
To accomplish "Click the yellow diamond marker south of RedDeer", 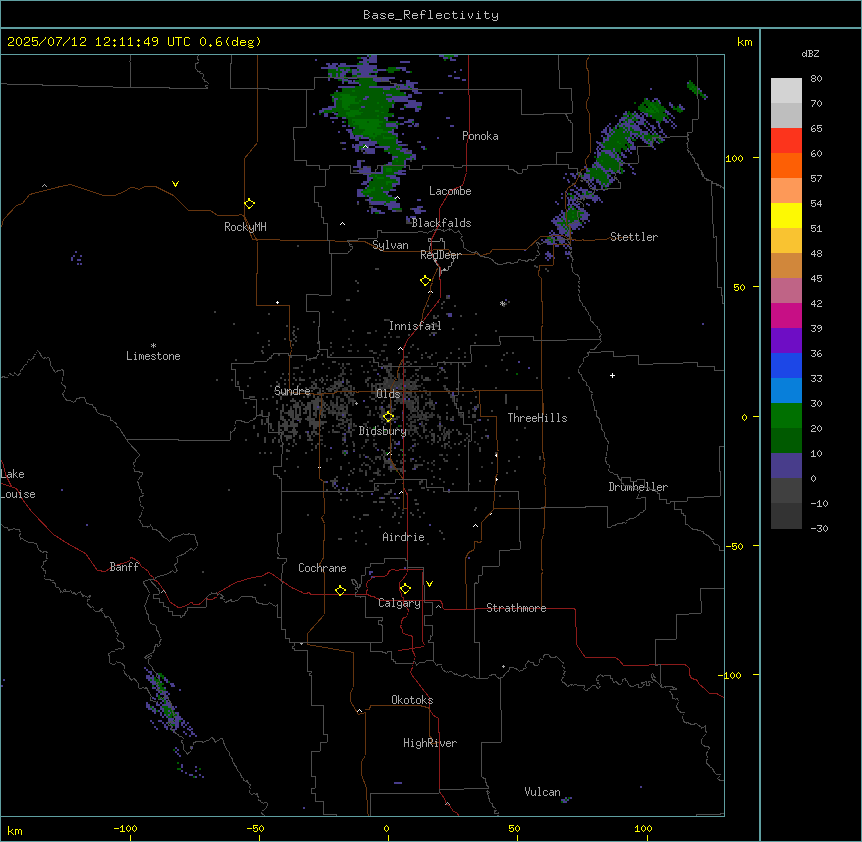I will click(x=425, y=280).
